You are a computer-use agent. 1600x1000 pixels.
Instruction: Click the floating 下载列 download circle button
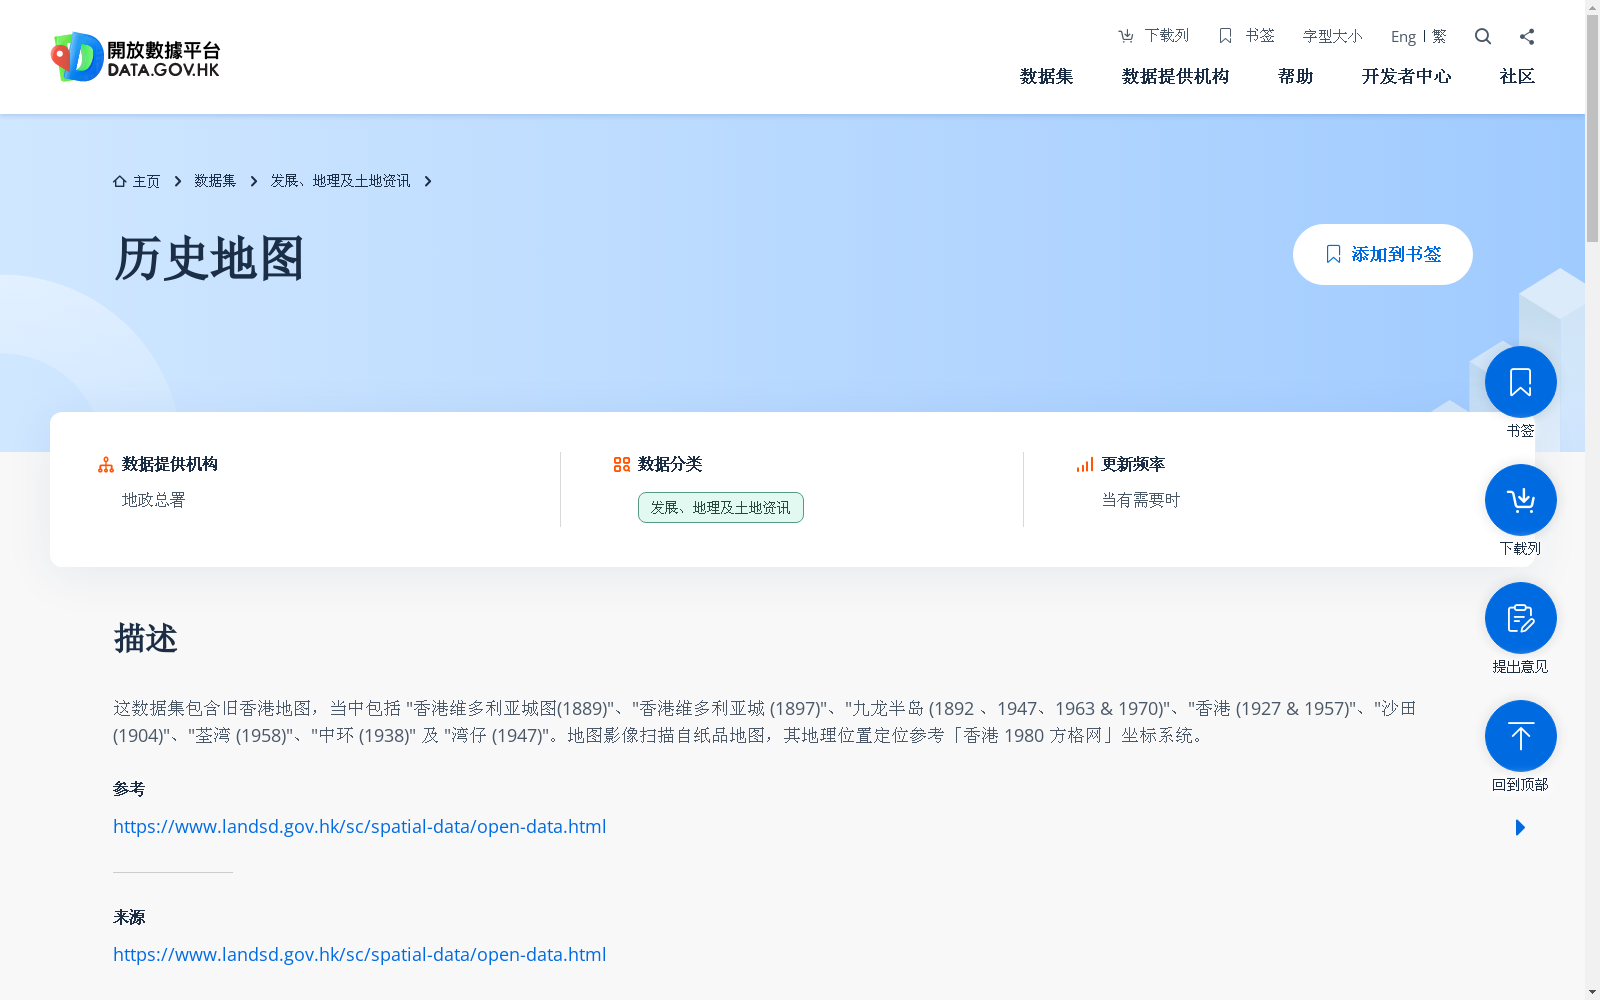click(1520, 500)
